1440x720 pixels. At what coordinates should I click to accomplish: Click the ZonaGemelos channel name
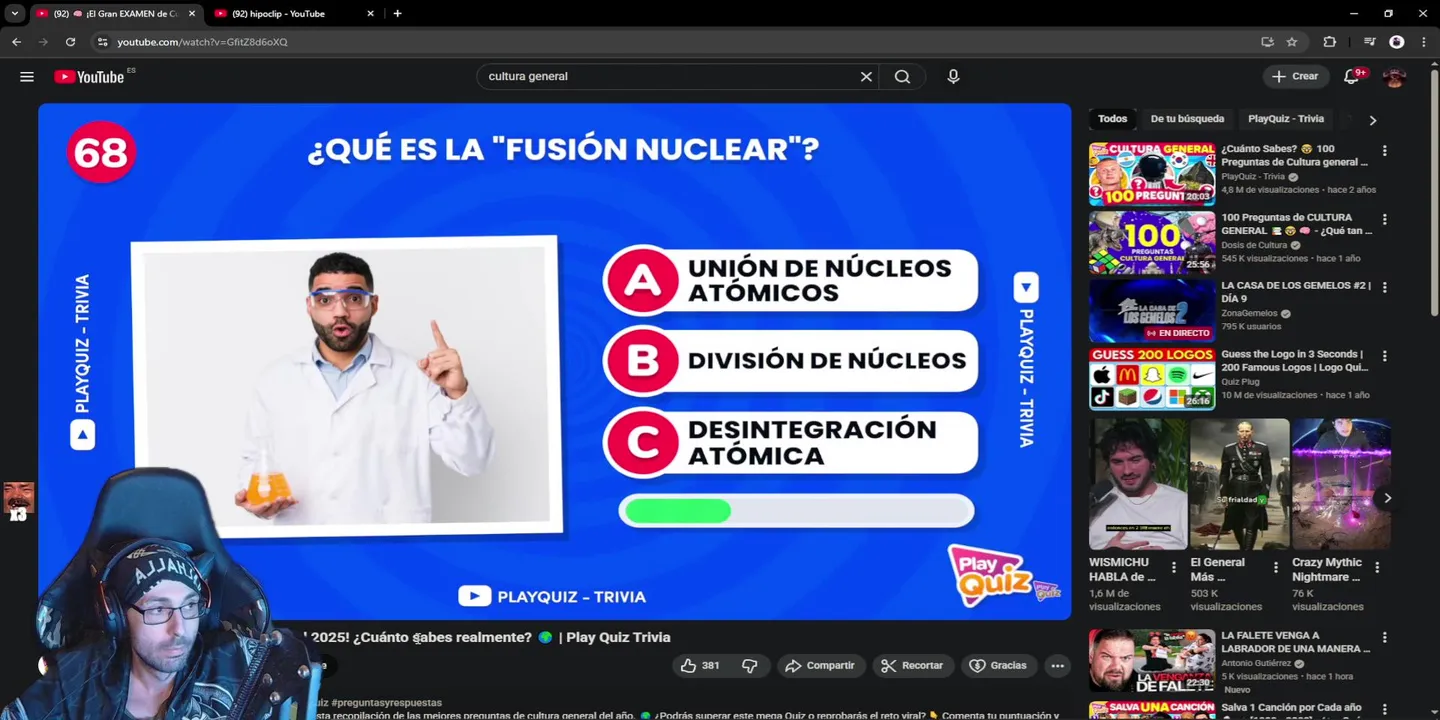(1250, 313)
